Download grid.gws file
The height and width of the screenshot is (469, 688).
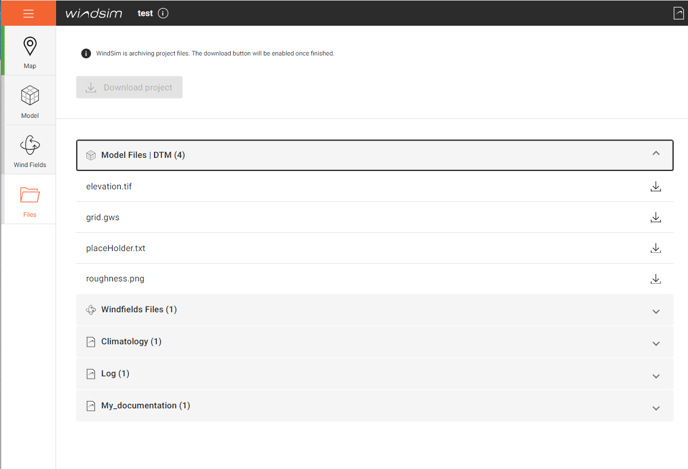[655, 218]
